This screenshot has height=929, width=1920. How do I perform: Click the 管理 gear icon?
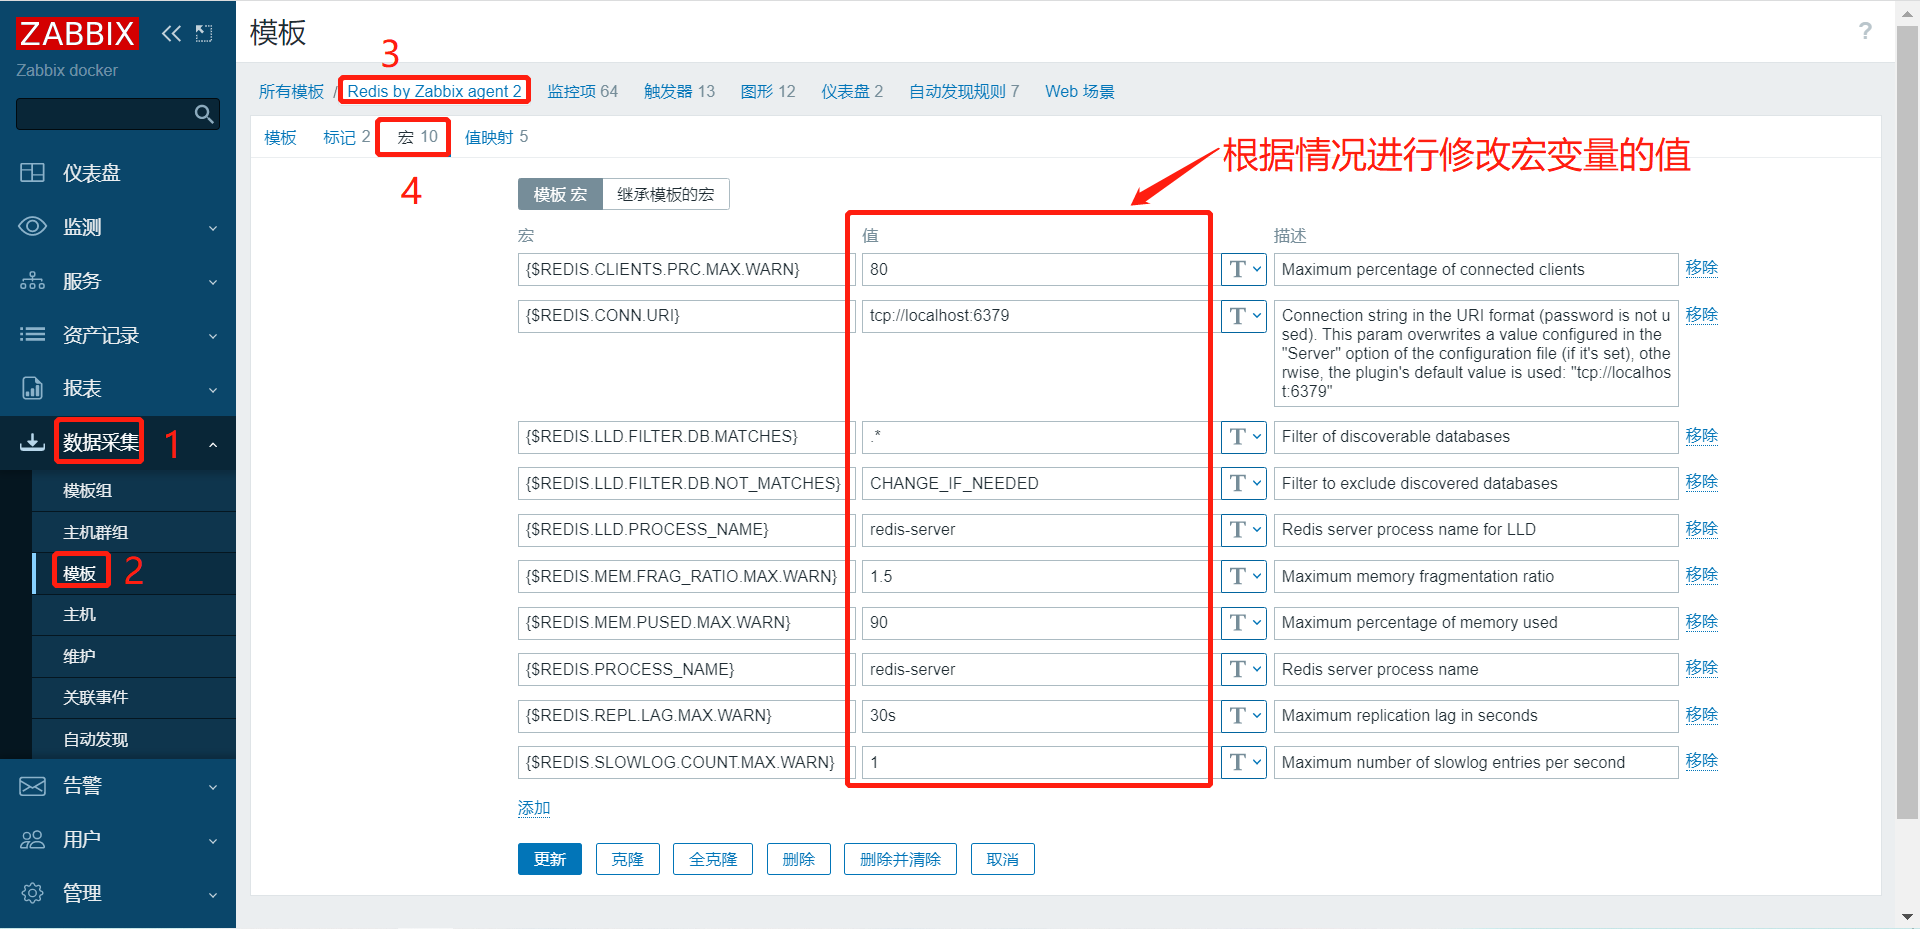pos(32,893)
